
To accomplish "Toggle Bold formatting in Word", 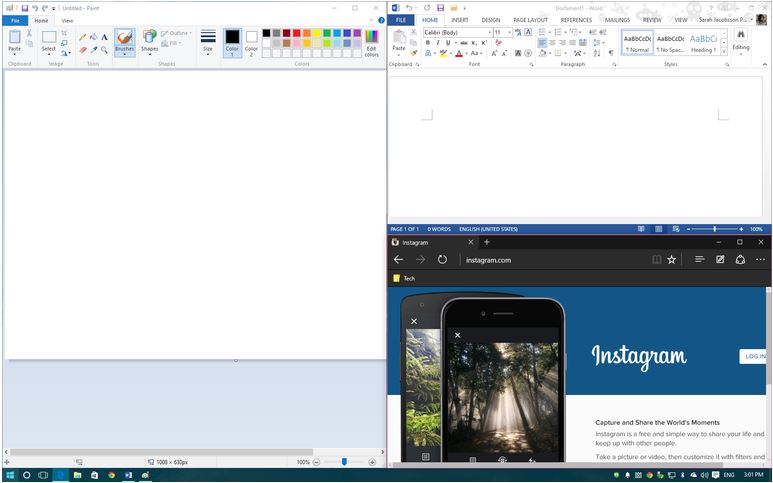I will [x=428, y=43].
